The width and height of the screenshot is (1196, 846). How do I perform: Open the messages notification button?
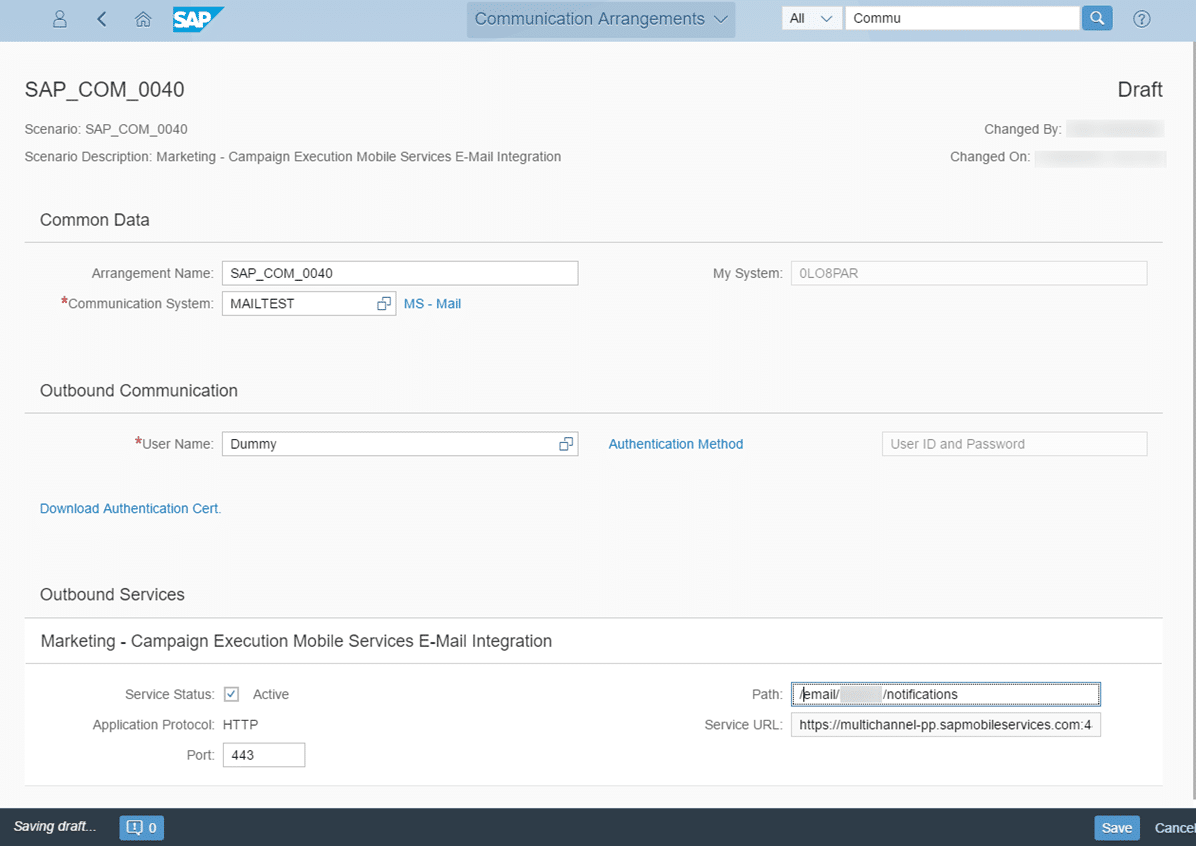tap(141, 827)
